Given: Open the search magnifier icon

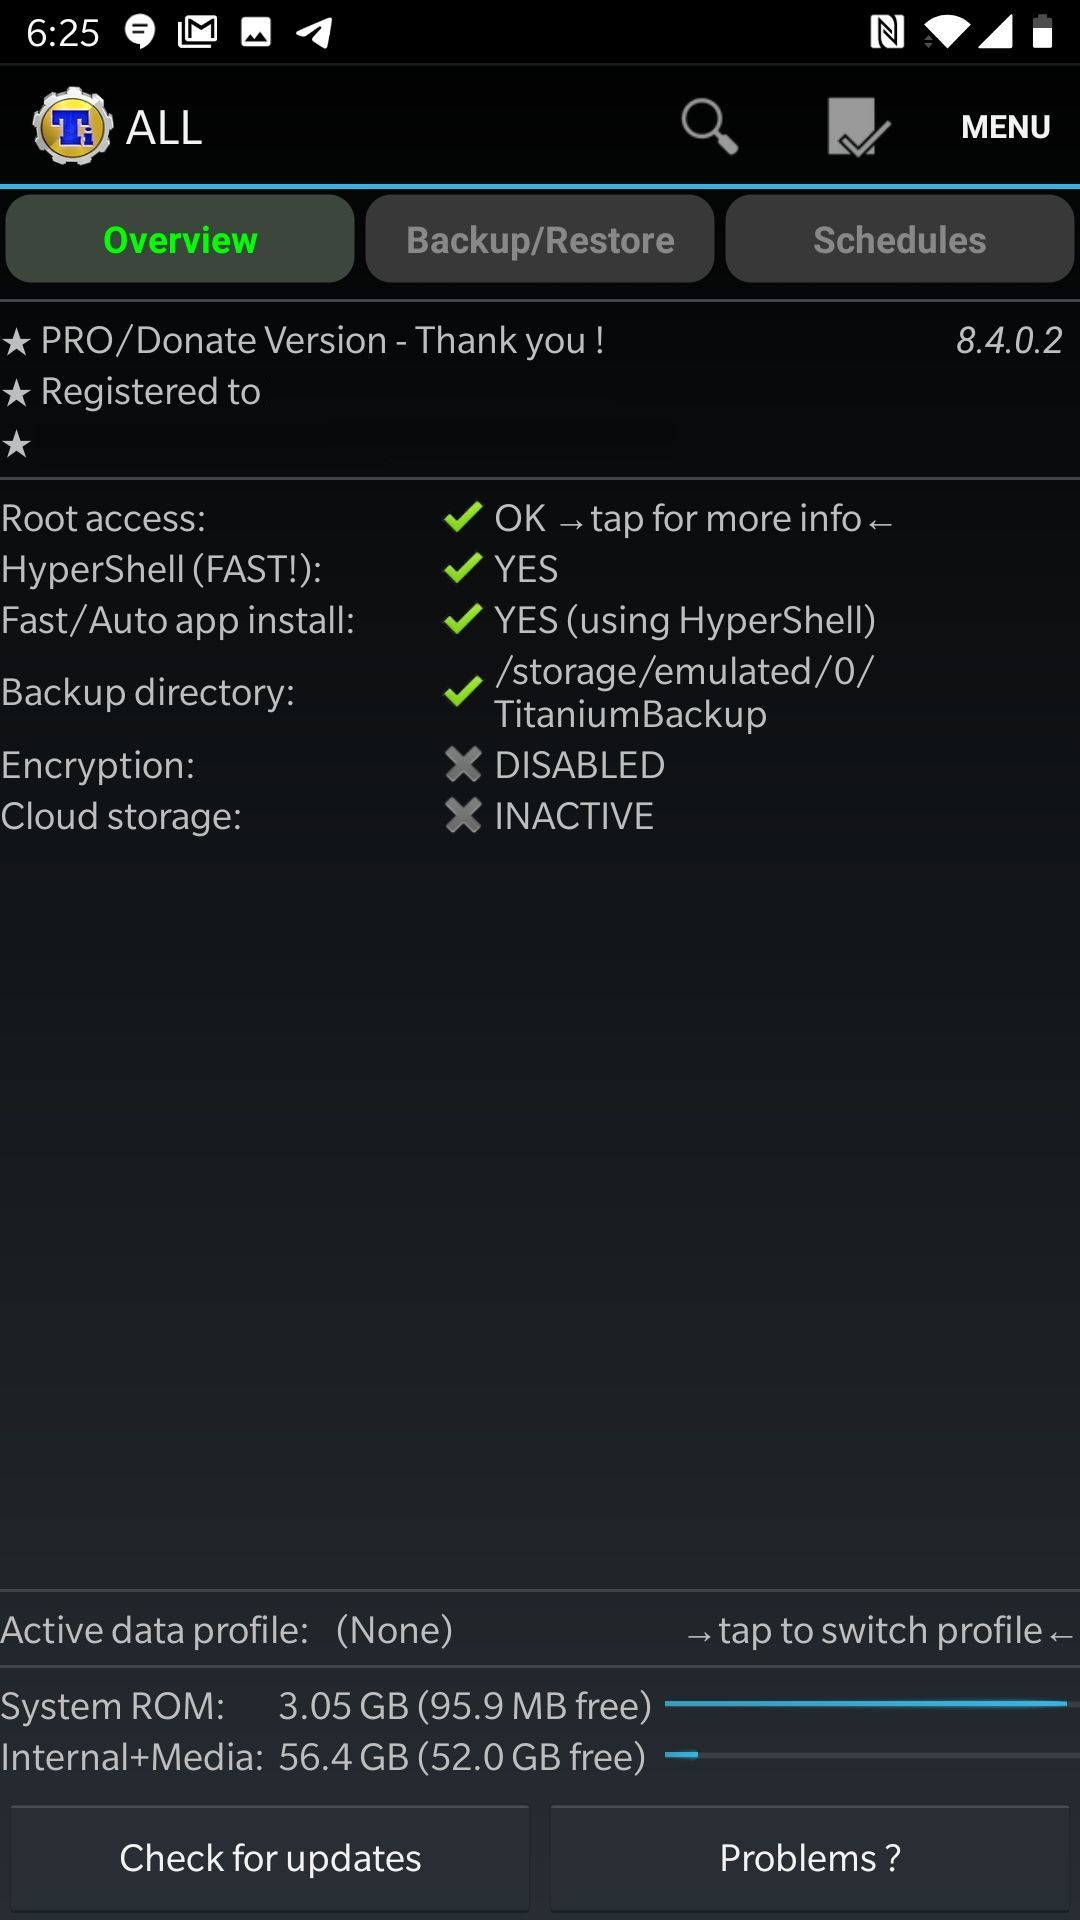Looking at the screenshot, I should click(x=710, y=126).
